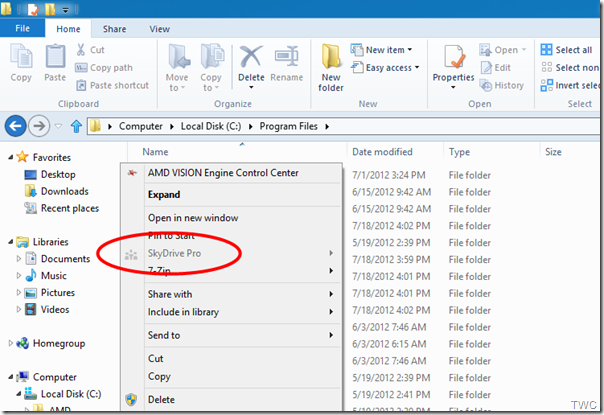Switch to the Home tab
Screen dimensions: 604x415
pyautogui.click(x=68, y=29)
